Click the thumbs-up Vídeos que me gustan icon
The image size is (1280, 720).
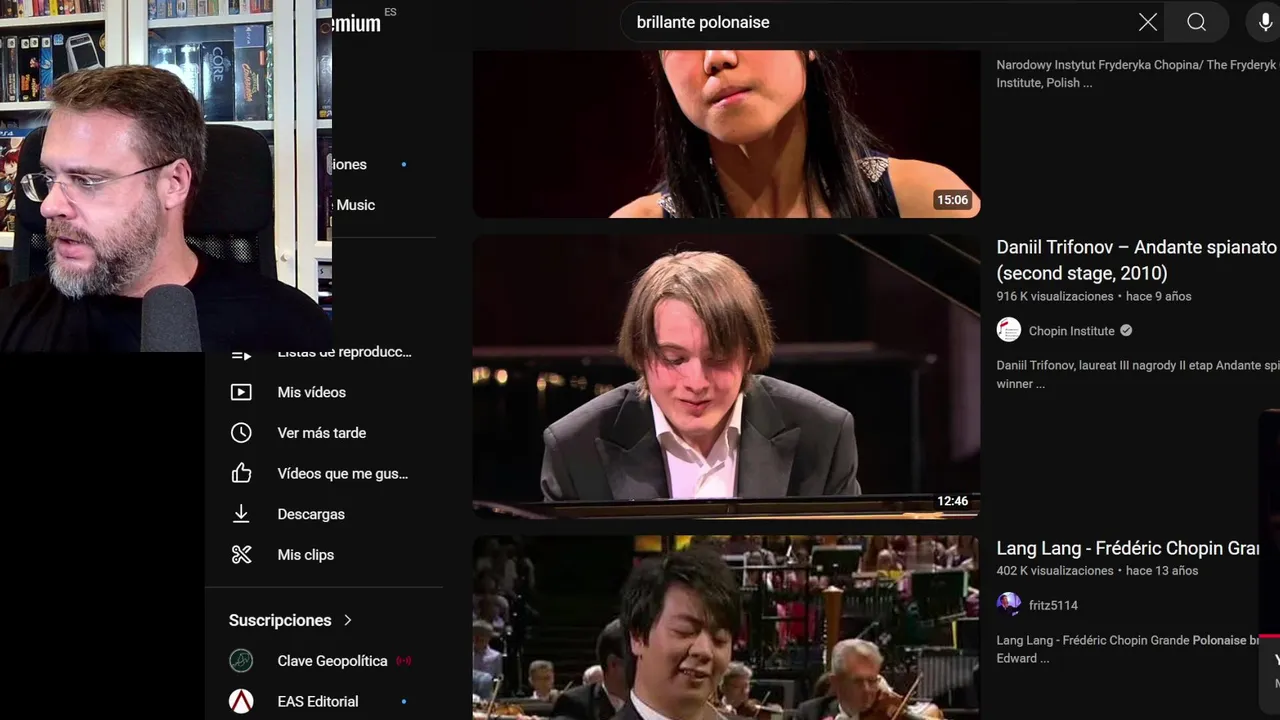pos(241,473)
